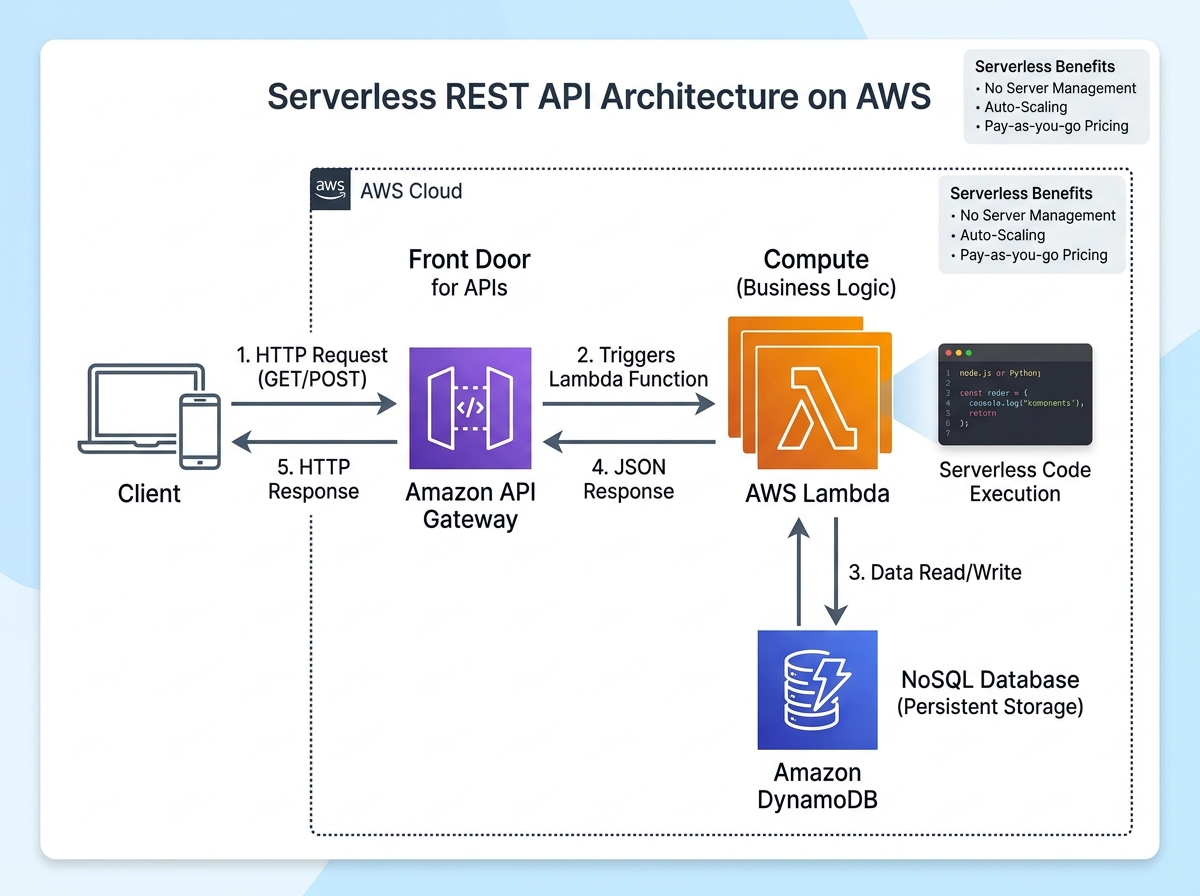Screen dimensions: 1200x896
Task: Select the 'Amazon API Gateway' caption
Action: (470, 506)
